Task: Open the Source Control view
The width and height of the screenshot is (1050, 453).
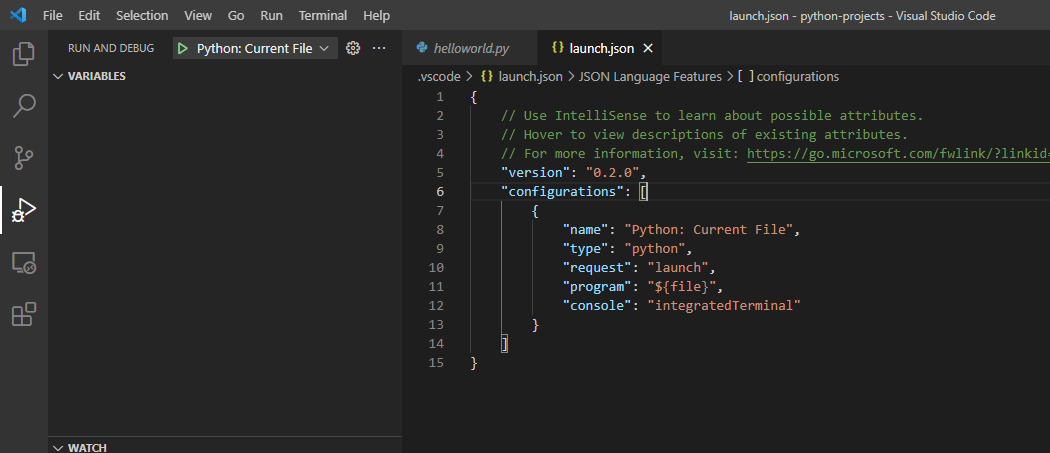Action: coord(23,157)
